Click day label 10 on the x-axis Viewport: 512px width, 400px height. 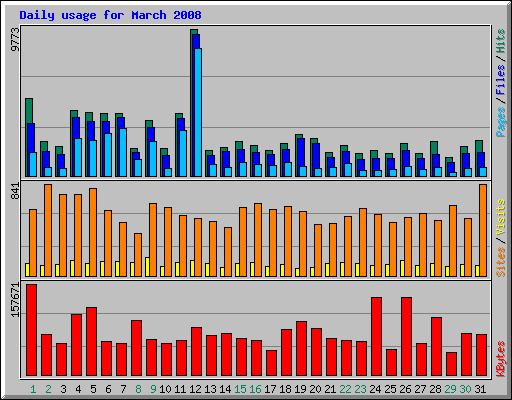(x=165, y=389)
